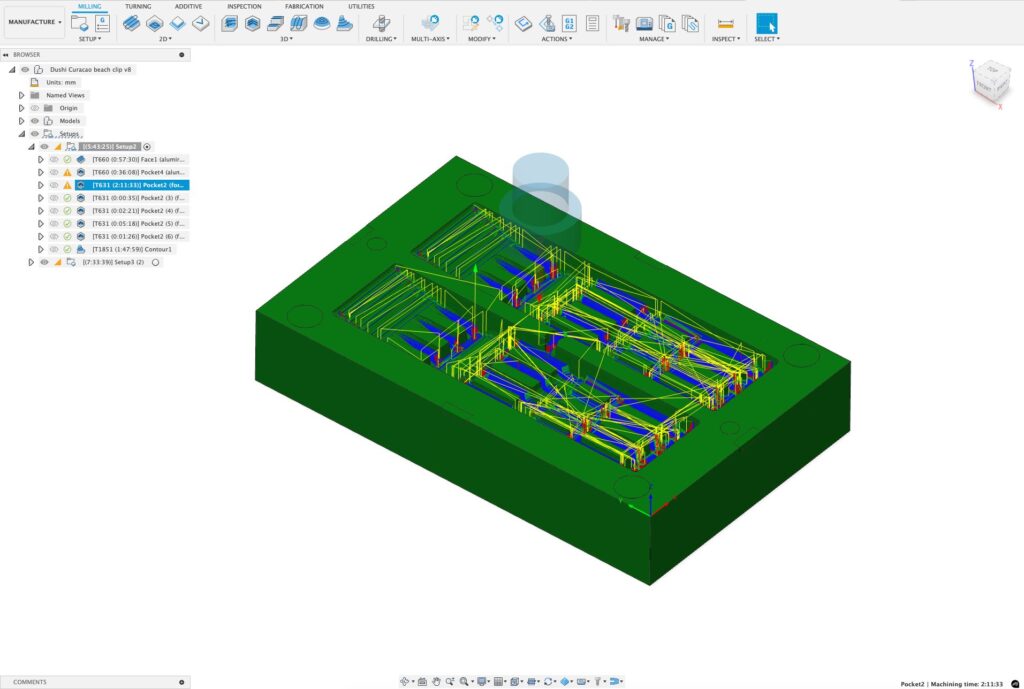Expand the Comments panel options
Viewport: 1024px width, 689px height.
(181, 682)
